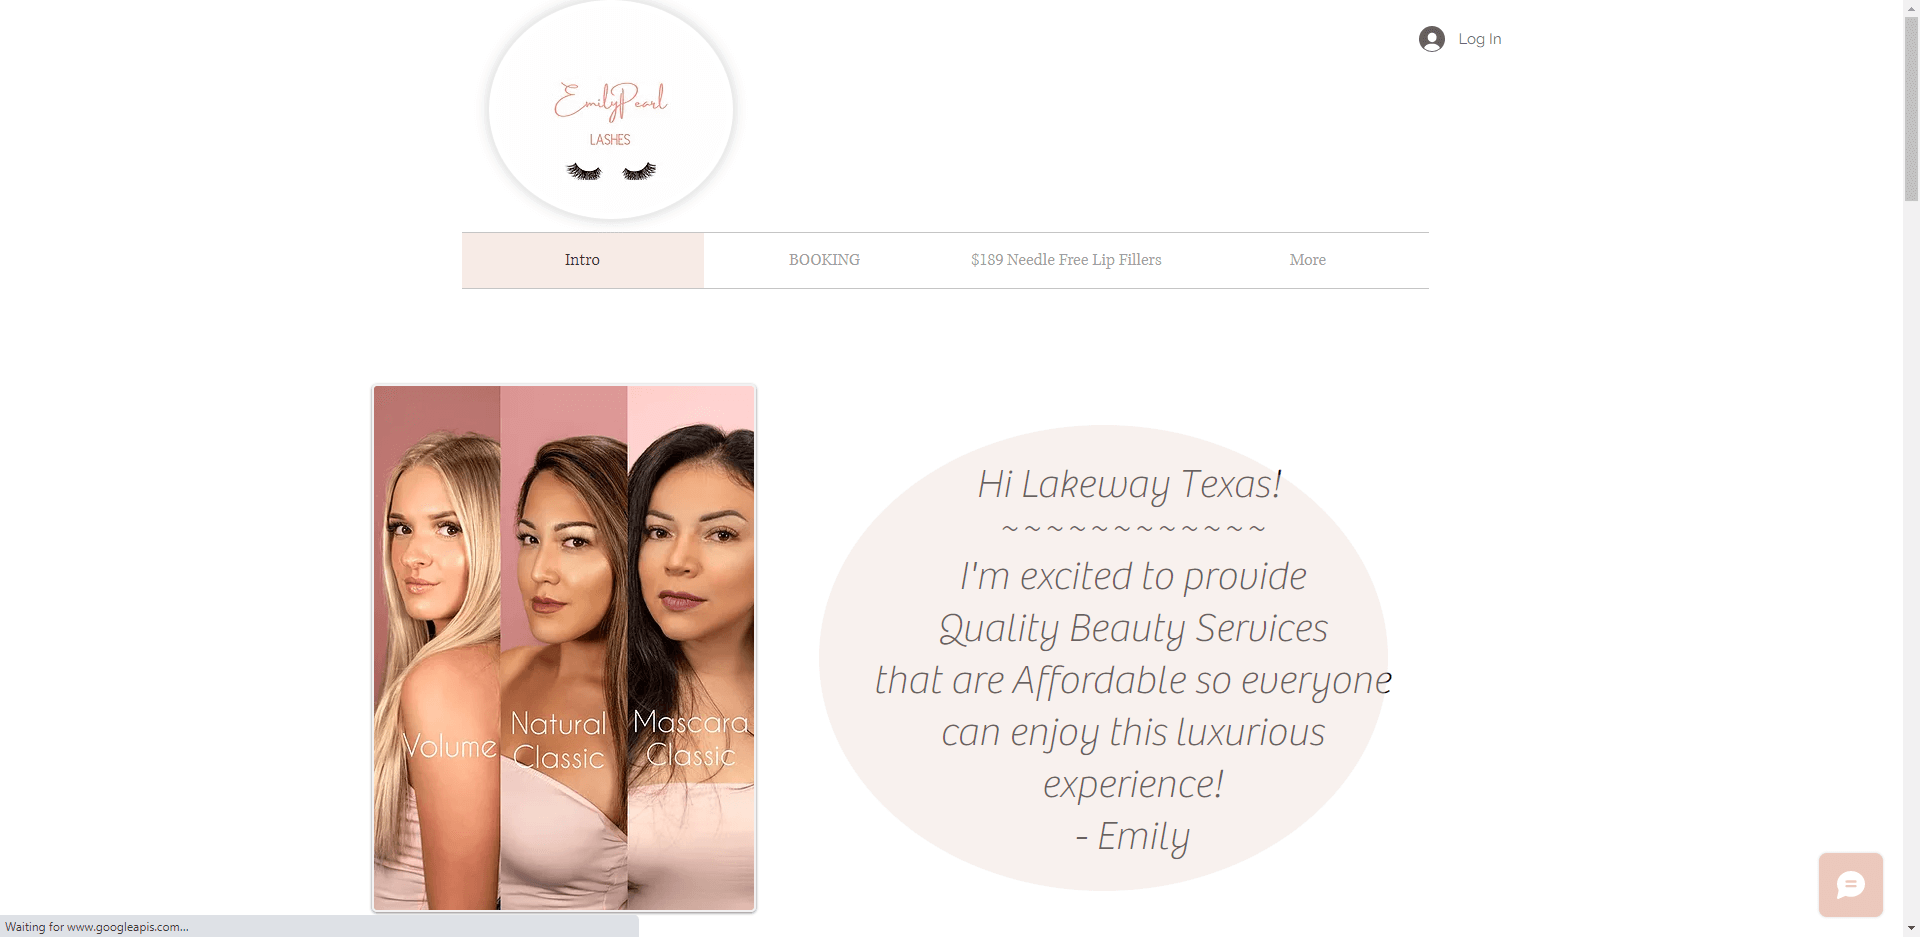
Task: Click the Emily Pearl Lashes logo
Action: tap(611, 109)
